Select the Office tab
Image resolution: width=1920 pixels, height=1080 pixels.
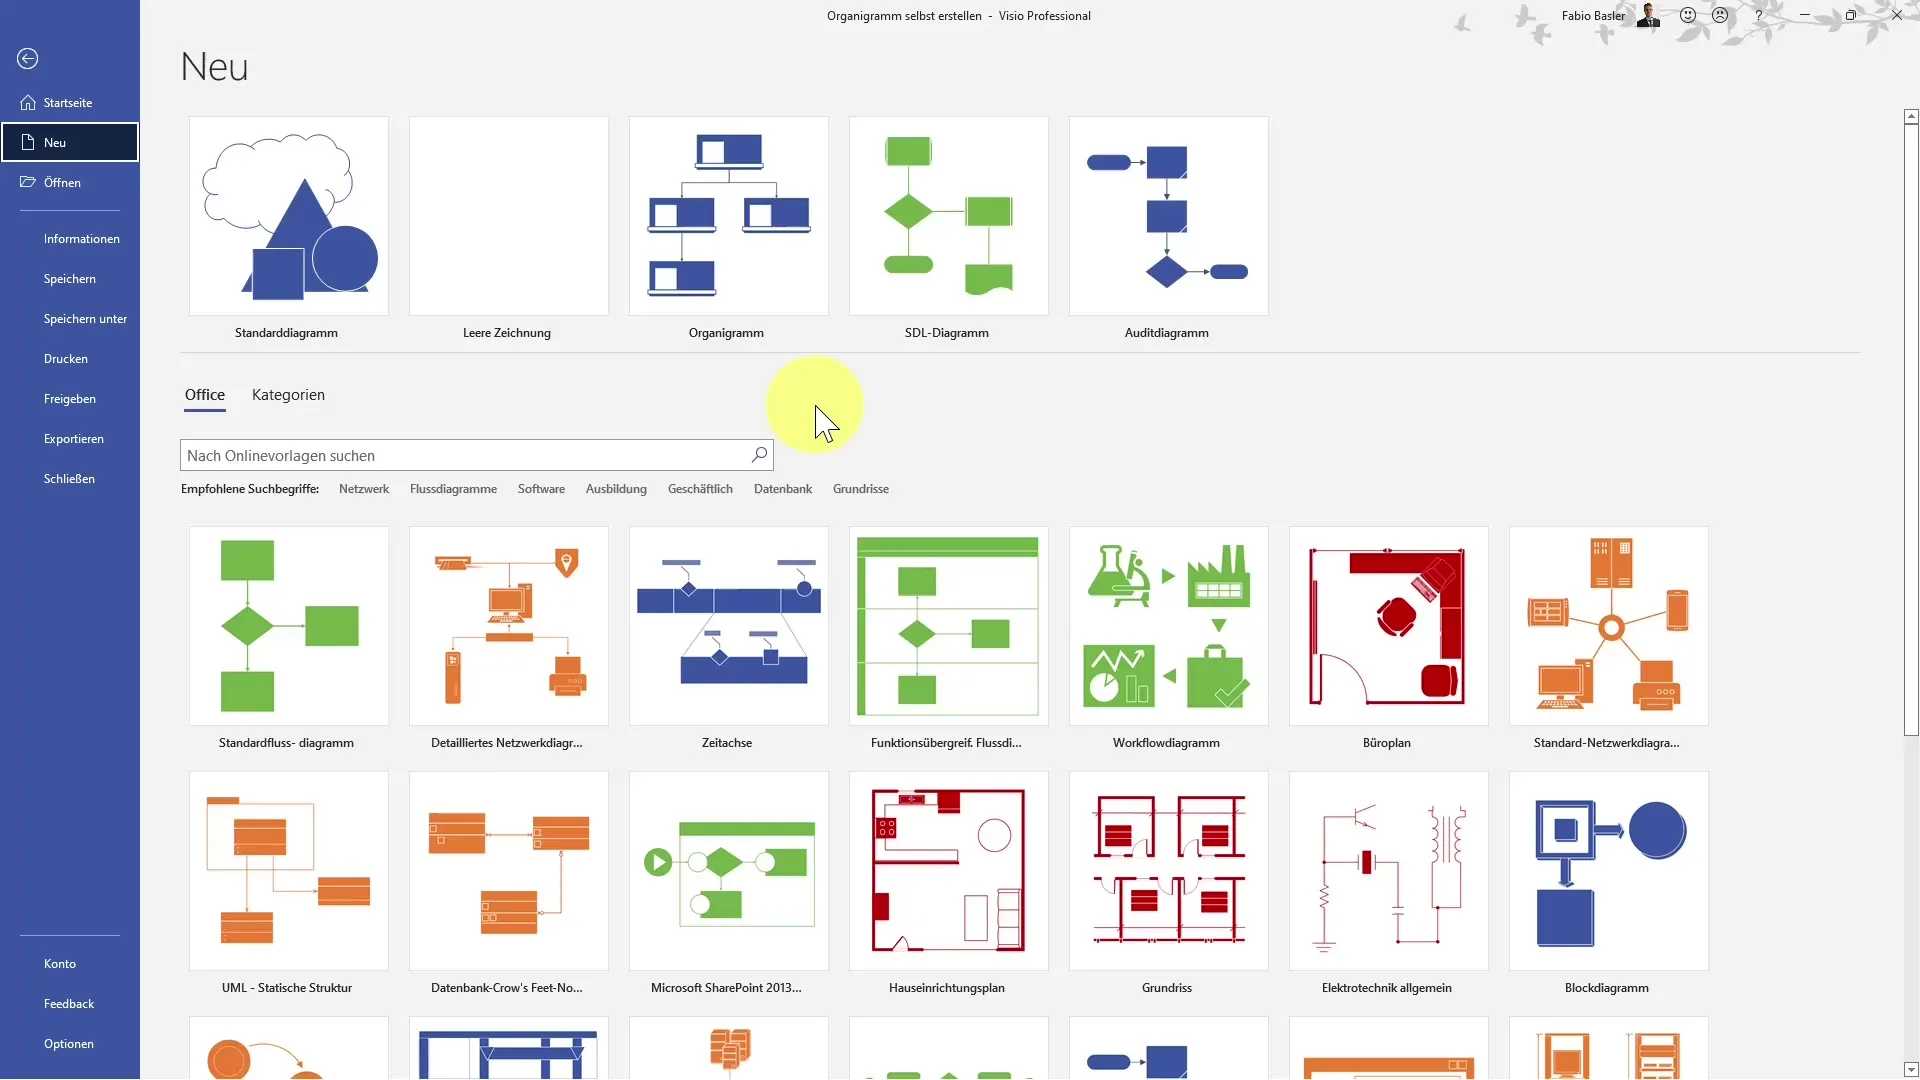[204, 394]
